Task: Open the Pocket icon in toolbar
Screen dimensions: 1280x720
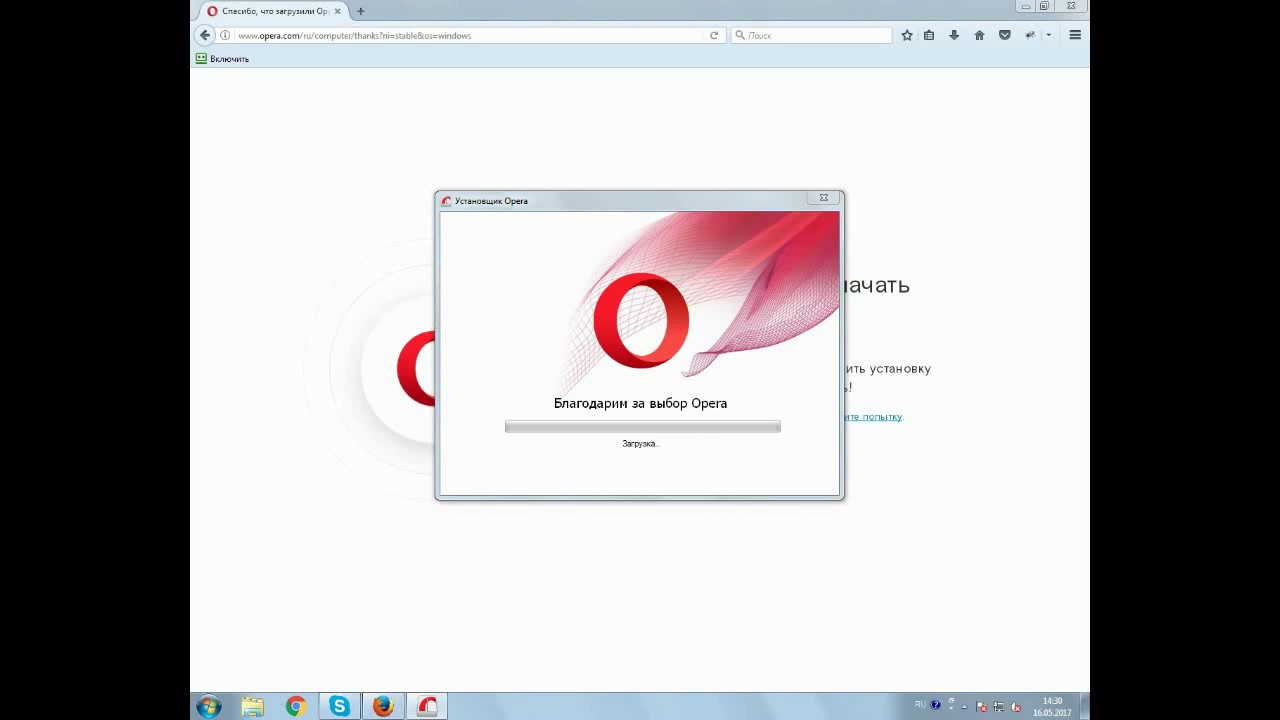Action: click(x=1005, y=35)
